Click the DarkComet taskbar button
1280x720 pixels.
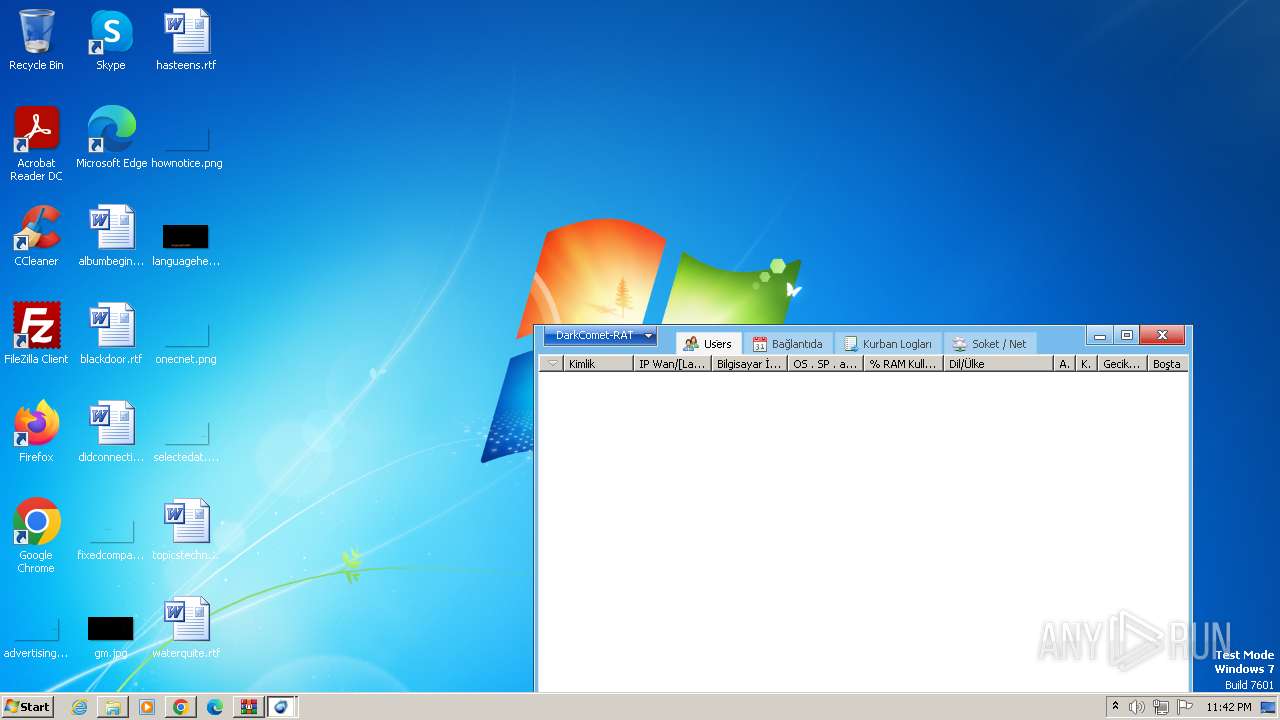pyautogui.click(x=282, y=707)
